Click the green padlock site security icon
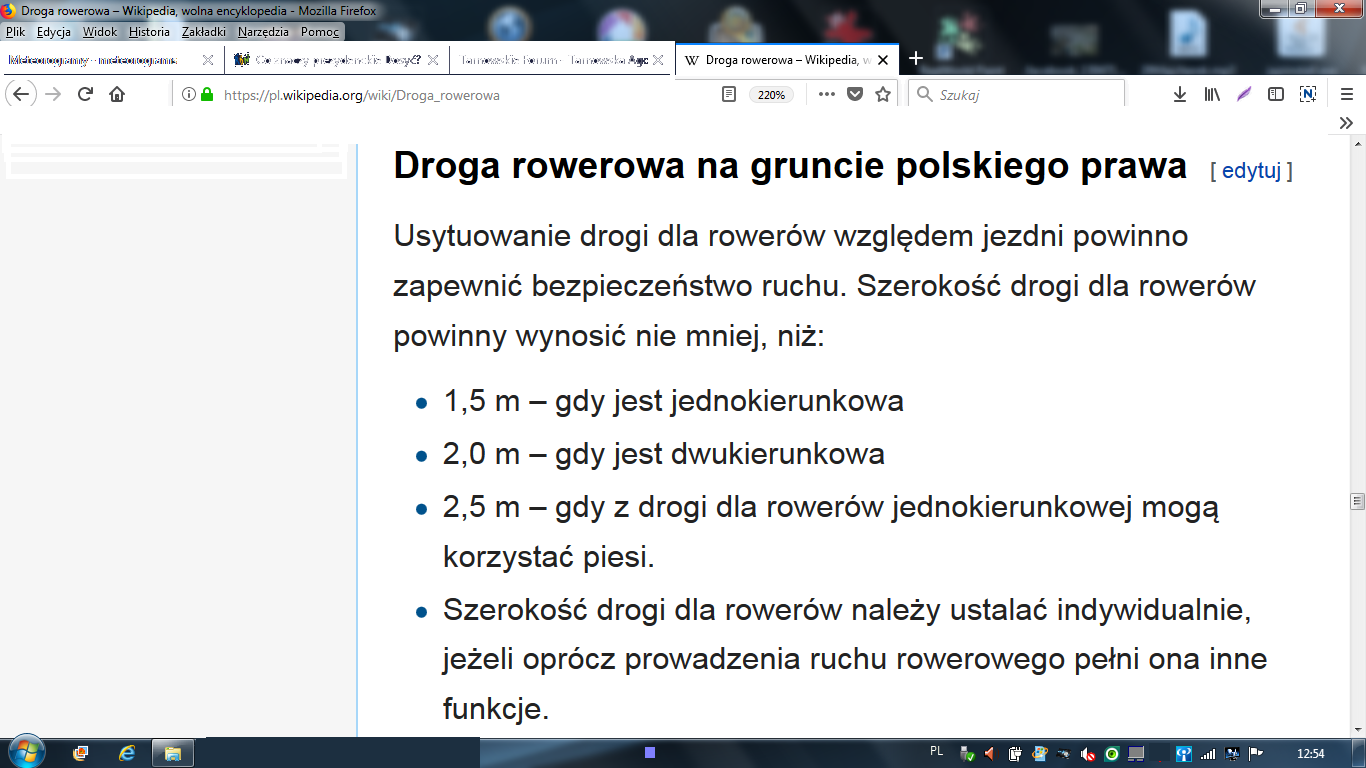The height and width of the screenshot is (768, 1366). [207, 95]
